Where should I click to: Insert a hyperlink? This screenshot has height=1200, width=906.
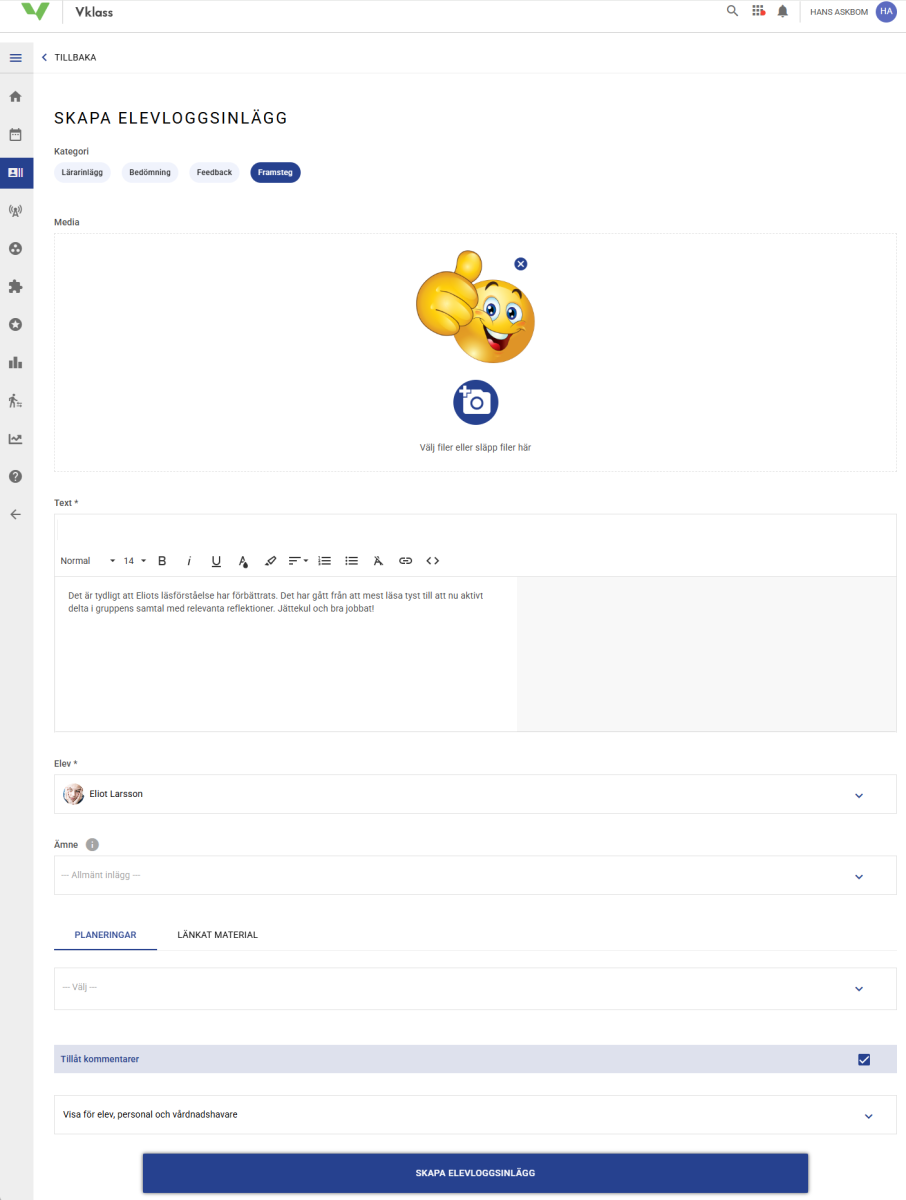(x=405, y=561)
